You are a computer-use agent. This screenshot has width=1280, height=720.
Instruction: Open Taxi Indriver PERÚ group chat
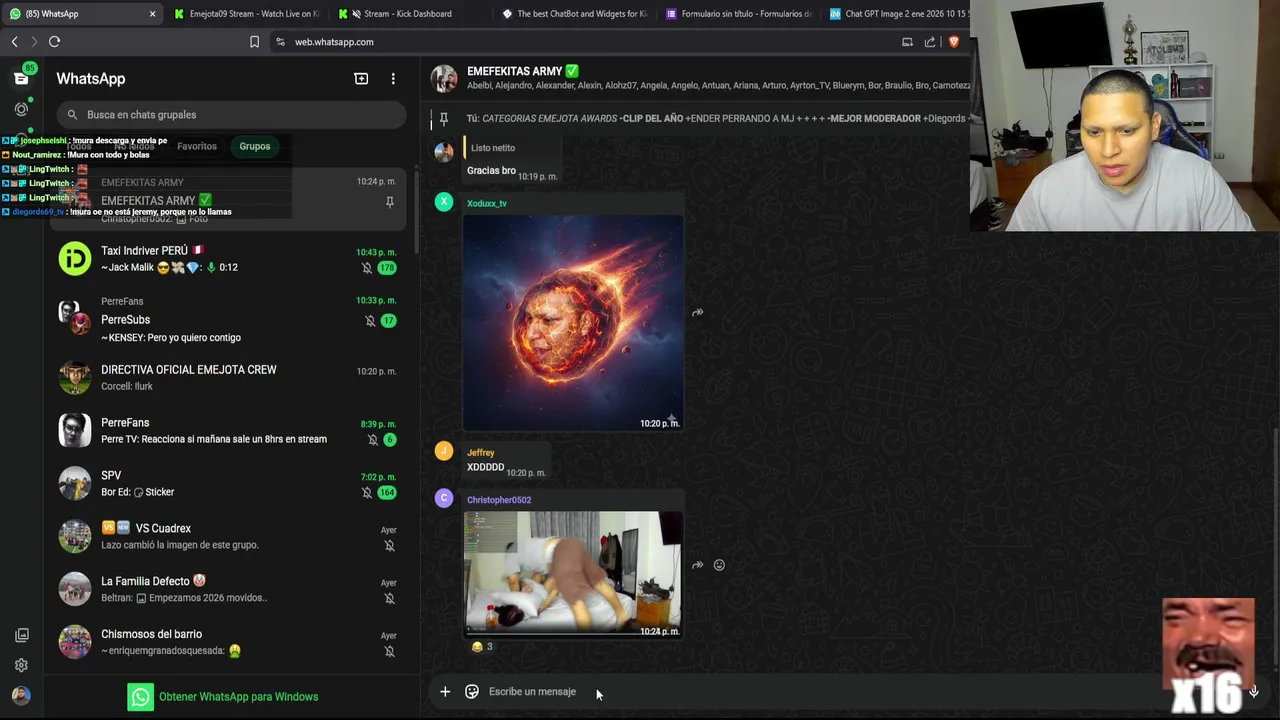230,259
